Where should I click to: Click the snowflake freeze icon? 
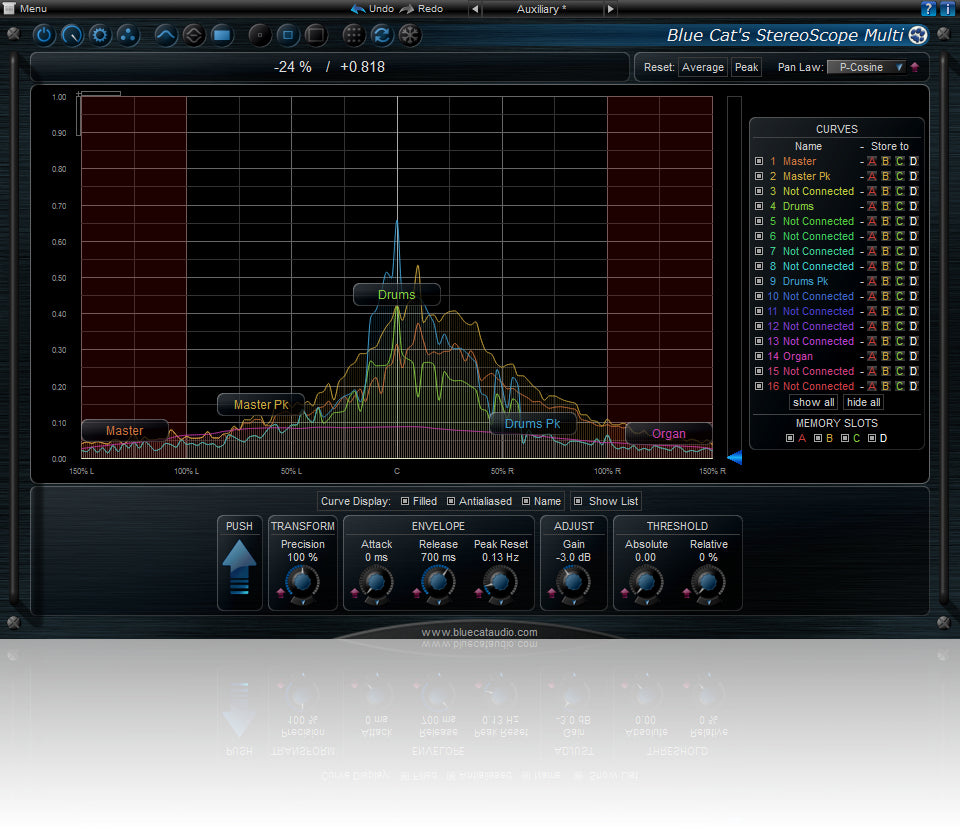410,36
